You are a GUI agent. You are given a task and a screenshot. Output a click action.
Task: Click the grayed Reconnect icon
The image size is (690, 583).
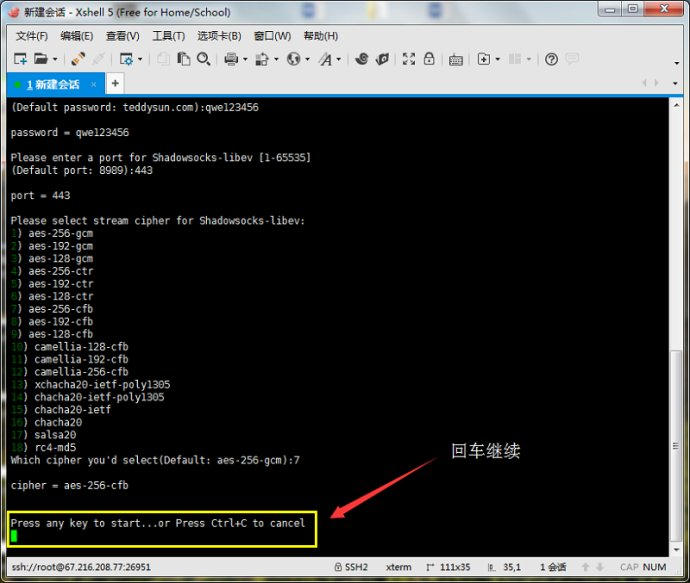(x=98, y=59)
